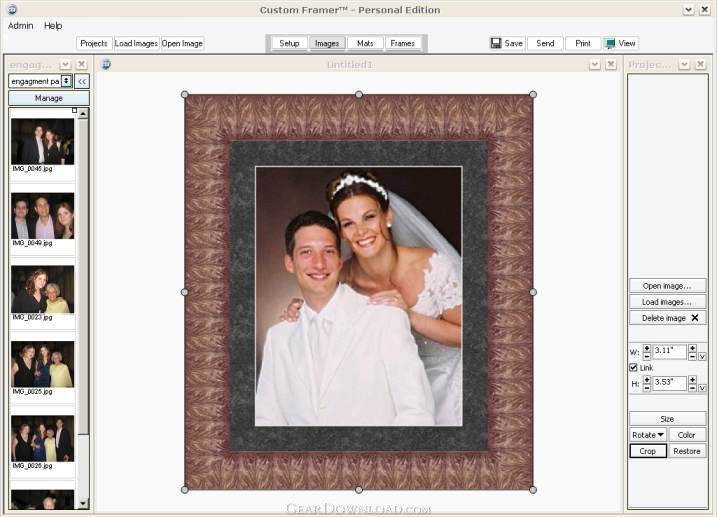The image size is (717, 517).
Task: Open the v dropdown next to height
Action: pos(702,388)
